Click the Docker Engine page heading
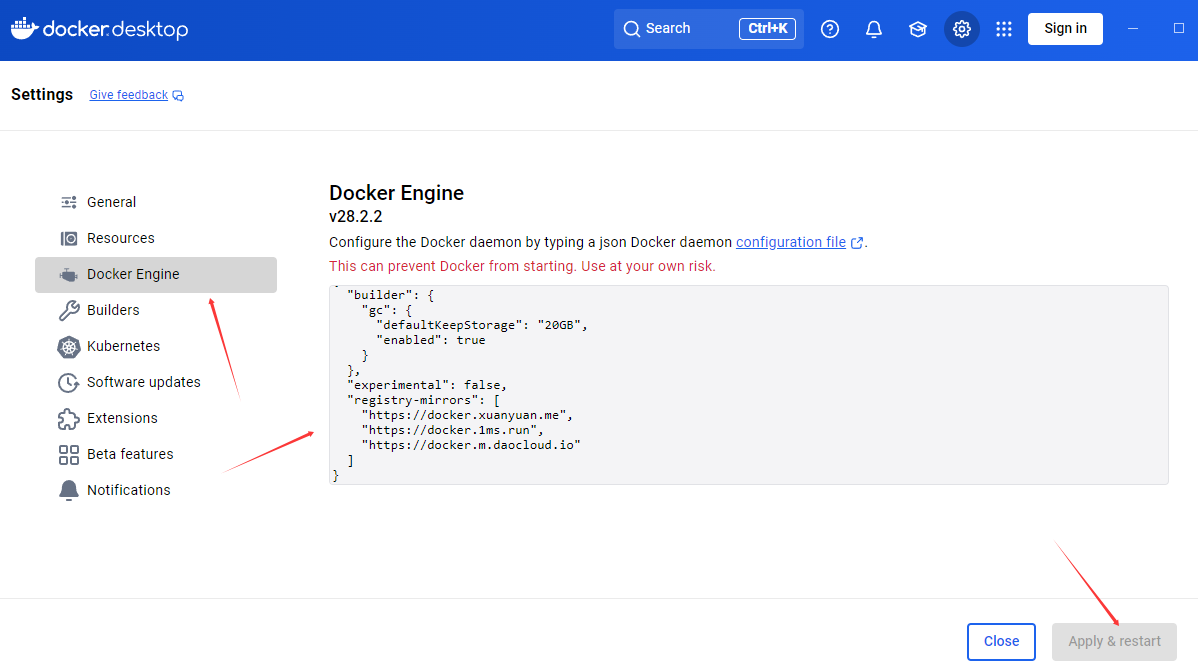 click(x=397, y=192)
